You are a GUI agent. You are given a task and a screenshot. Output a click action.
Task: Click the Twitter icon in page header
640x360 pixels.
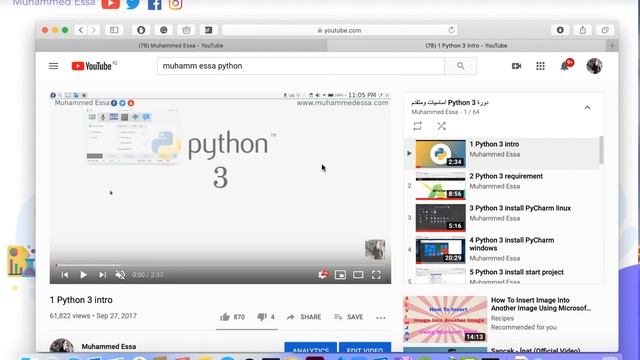[133, 4]
